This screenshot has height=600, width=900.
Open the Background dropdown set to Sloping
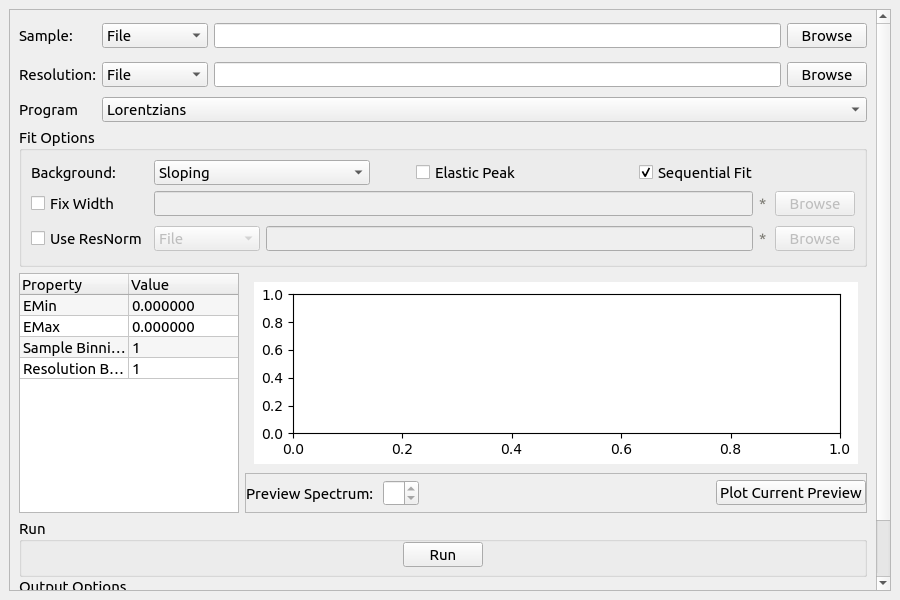coord(262,173)
